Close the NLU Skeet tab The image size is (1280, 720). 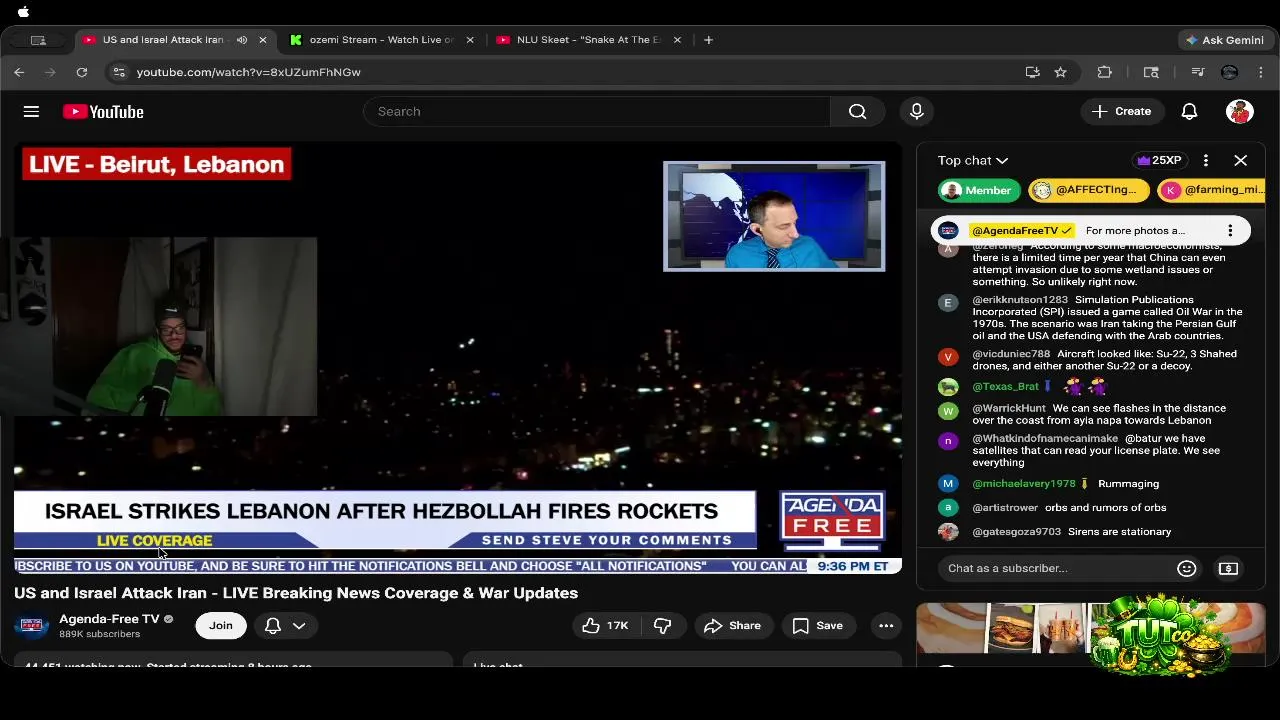click(677, 40)
